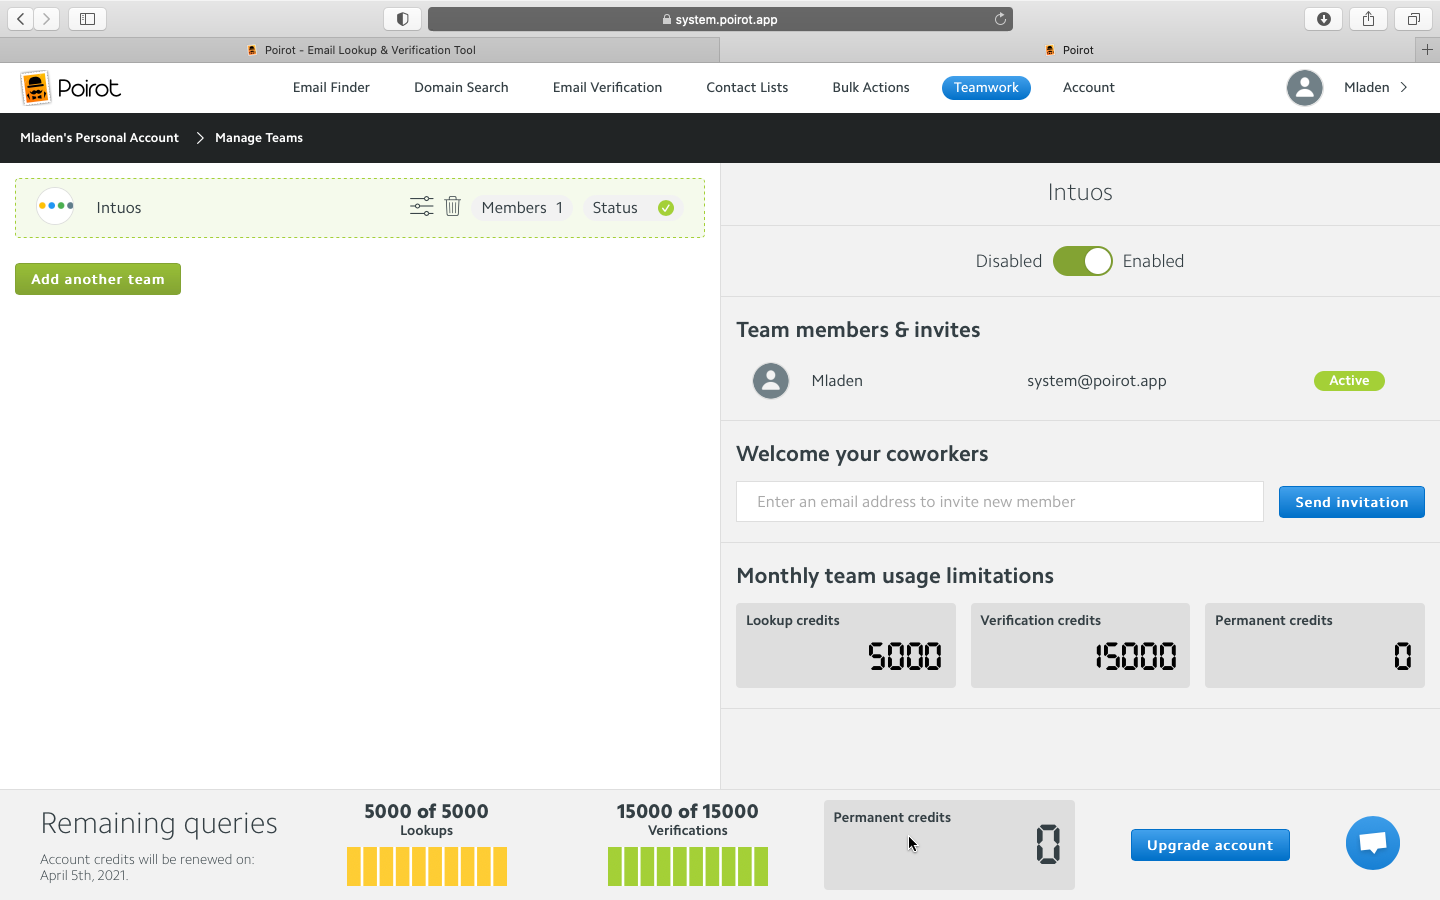Image resolution: width=1440 pixels, height=900 pixels.
Task: Toggle the Intuos team Disabled/Enabled switch
Action: pos(1082,261)
